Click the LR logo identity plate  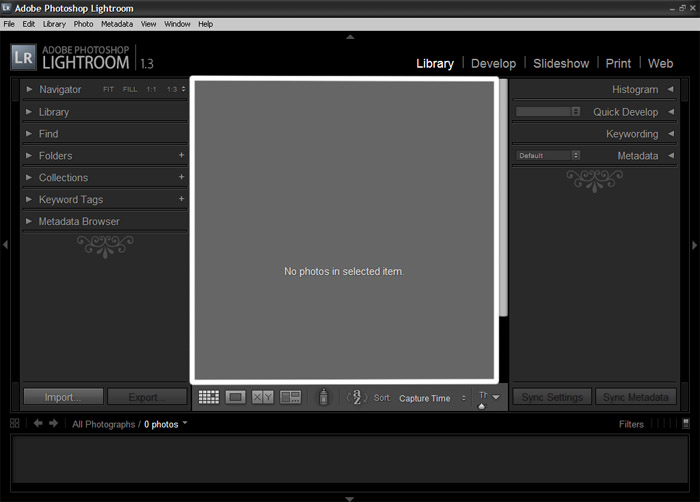pos(23,58)
